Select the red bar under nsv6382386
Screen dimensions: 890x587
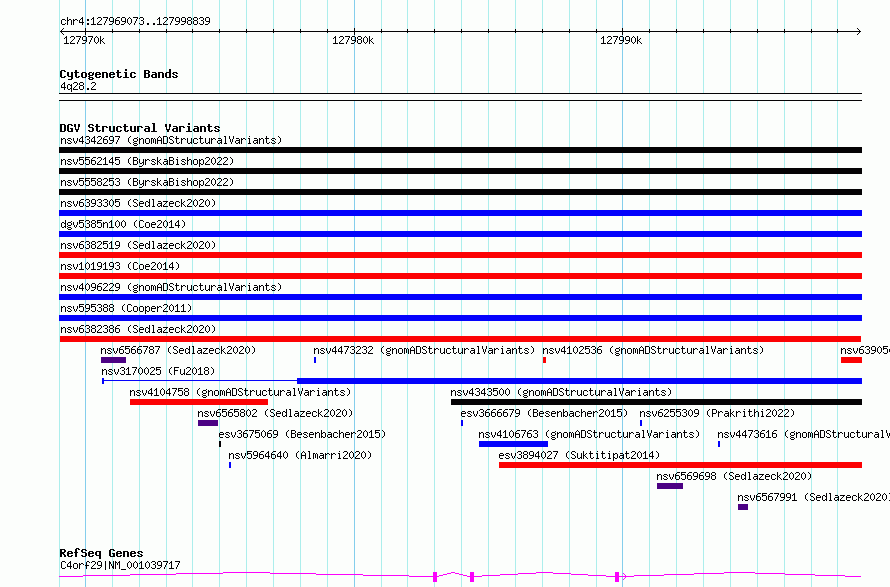[460, 339]
